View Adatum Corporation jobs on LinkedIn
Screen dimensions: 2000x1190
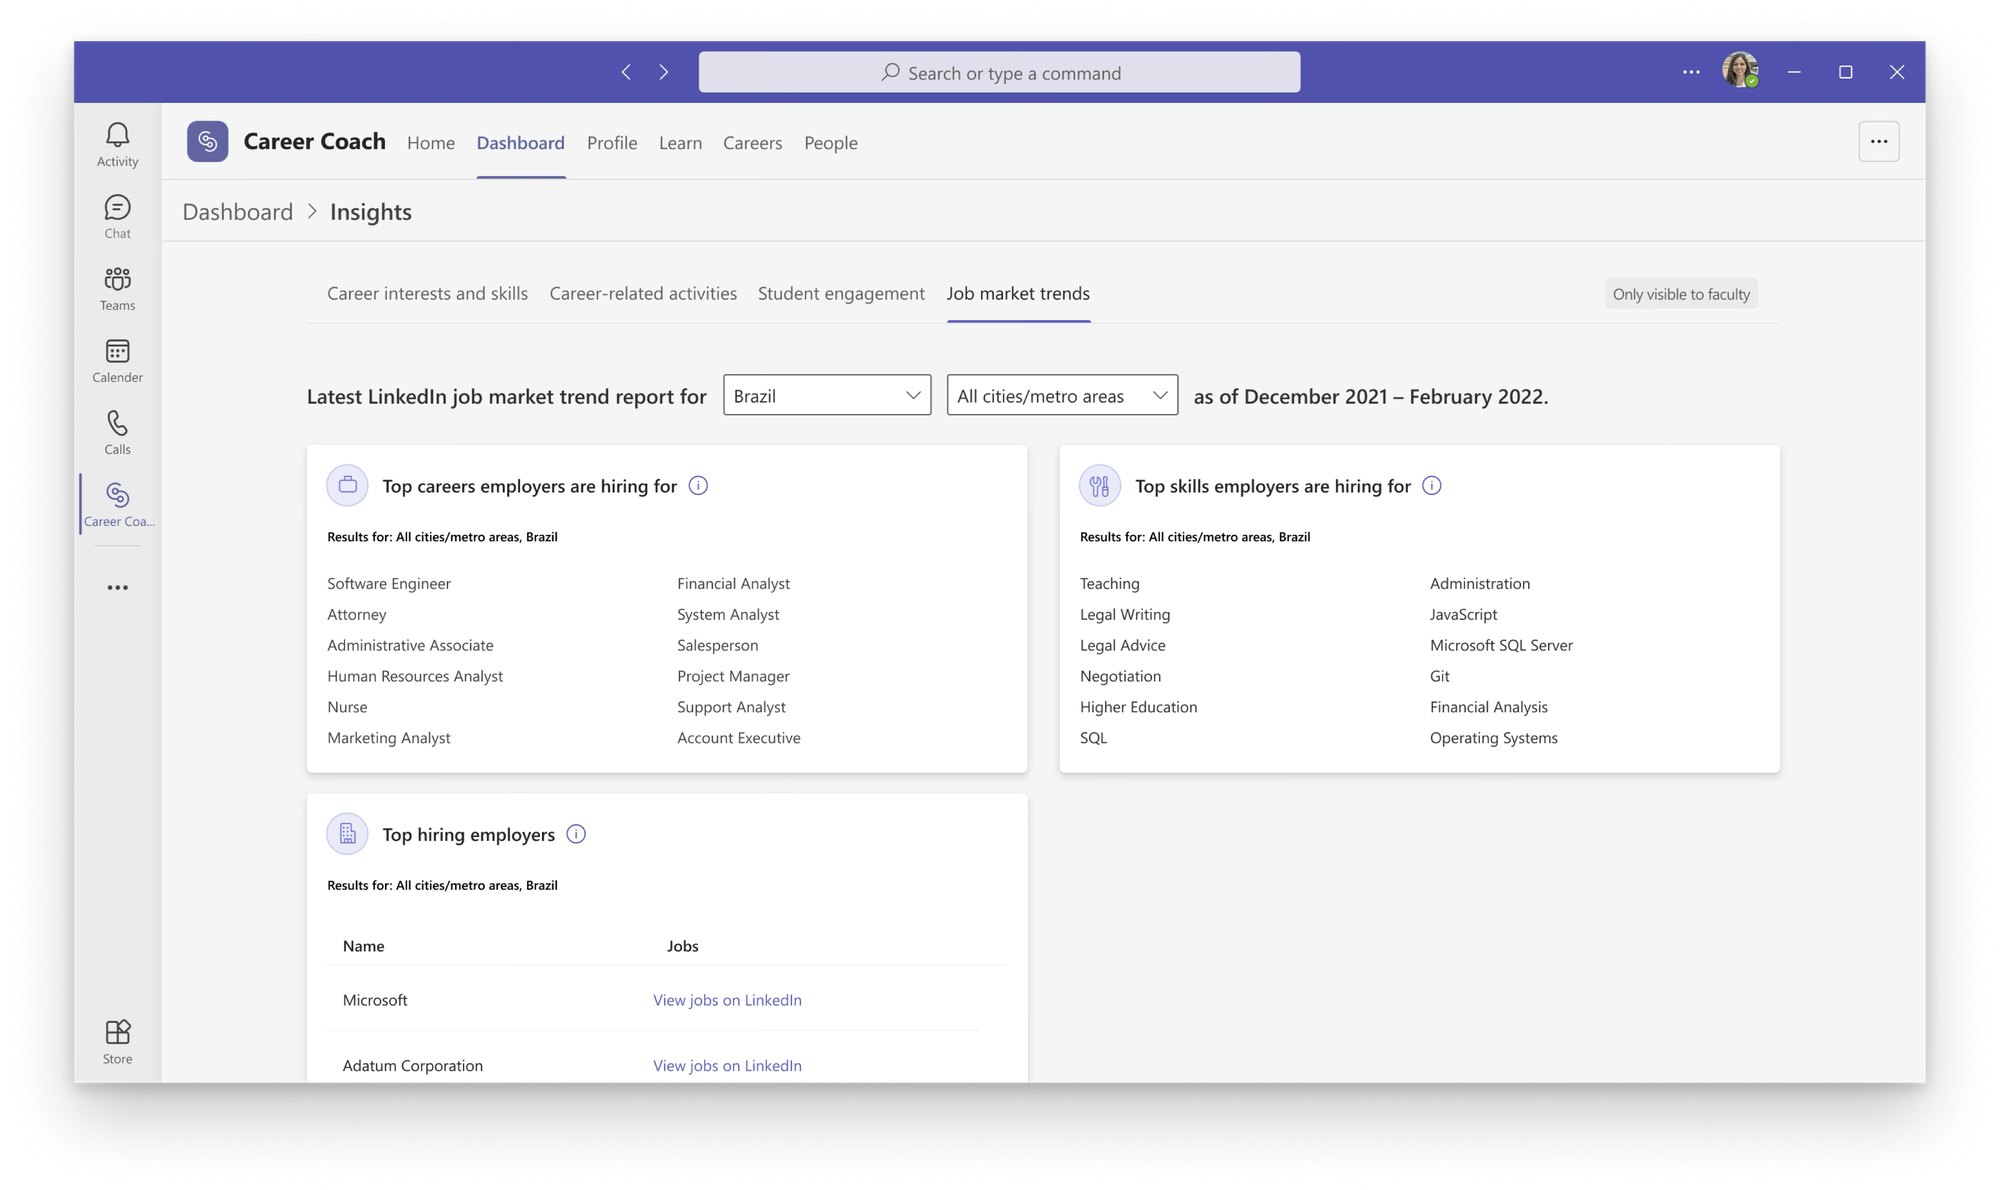click(x=727, y=1065)
